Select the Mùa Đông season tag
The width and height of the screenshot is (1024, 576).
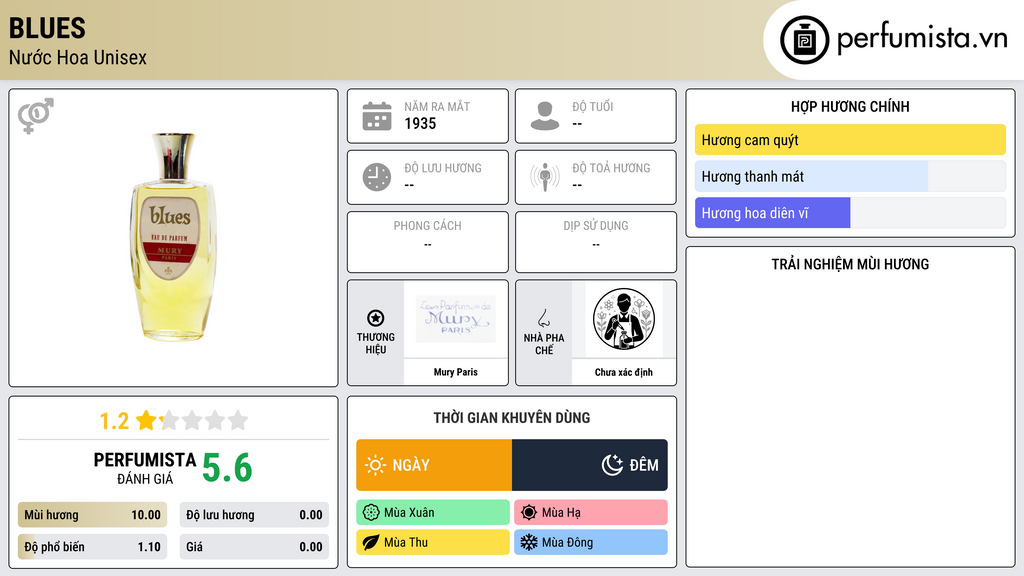pos(591,542)
